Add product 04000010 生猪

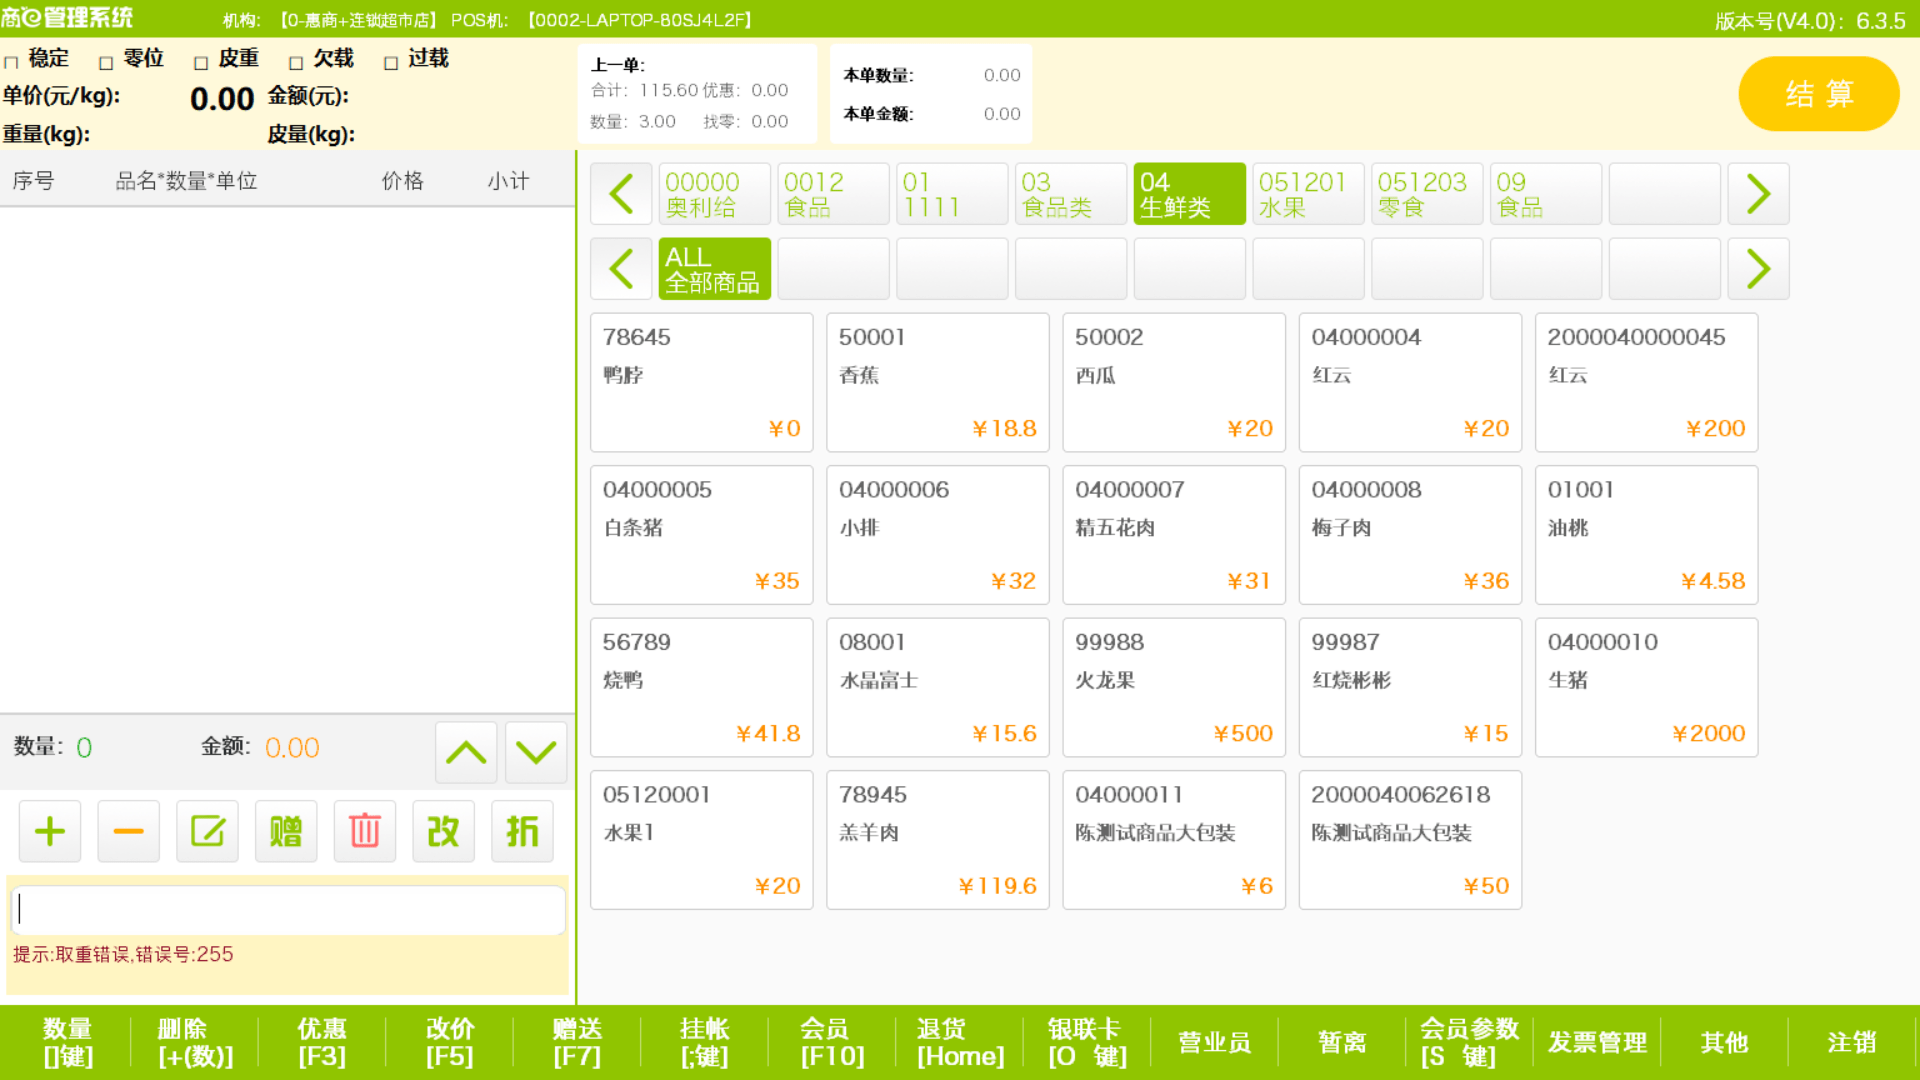(x=1646, y=688)
